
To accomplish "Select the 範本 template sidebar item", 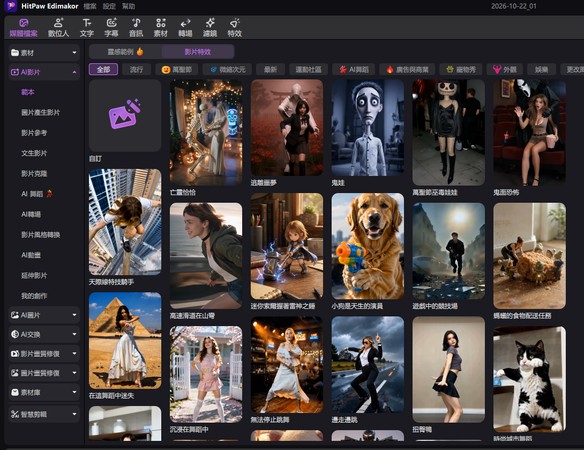I will point(28,92).
